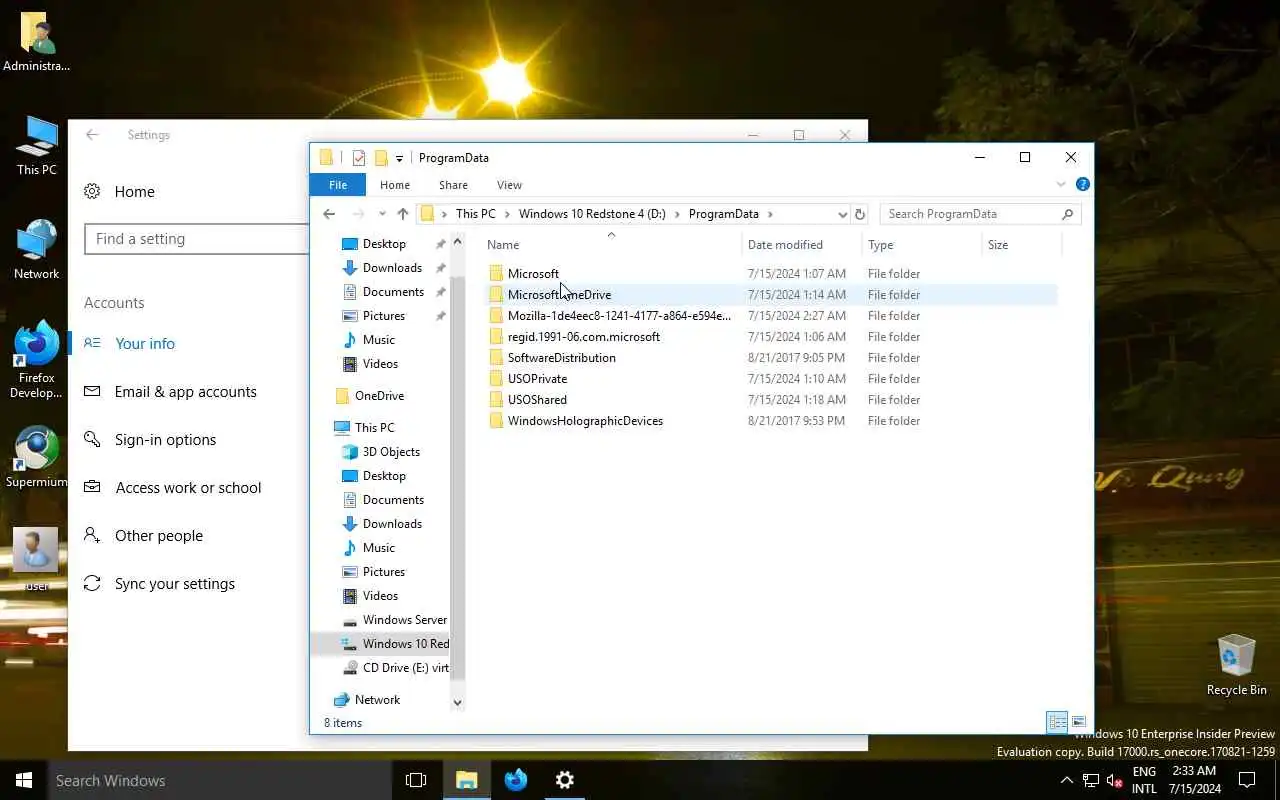Click Settings gear taskbar icon
1280x800 pixels.
coord(565,780)
